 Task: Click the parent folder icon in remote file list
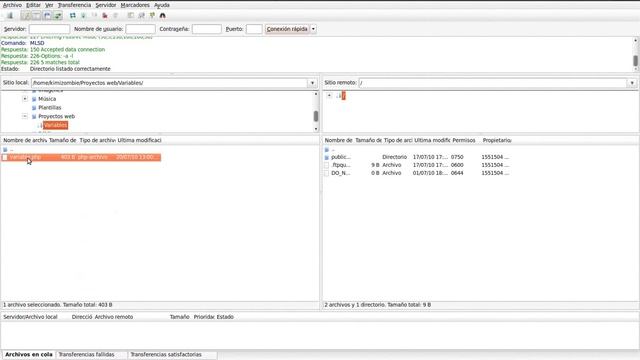click(x=327, y=150)
